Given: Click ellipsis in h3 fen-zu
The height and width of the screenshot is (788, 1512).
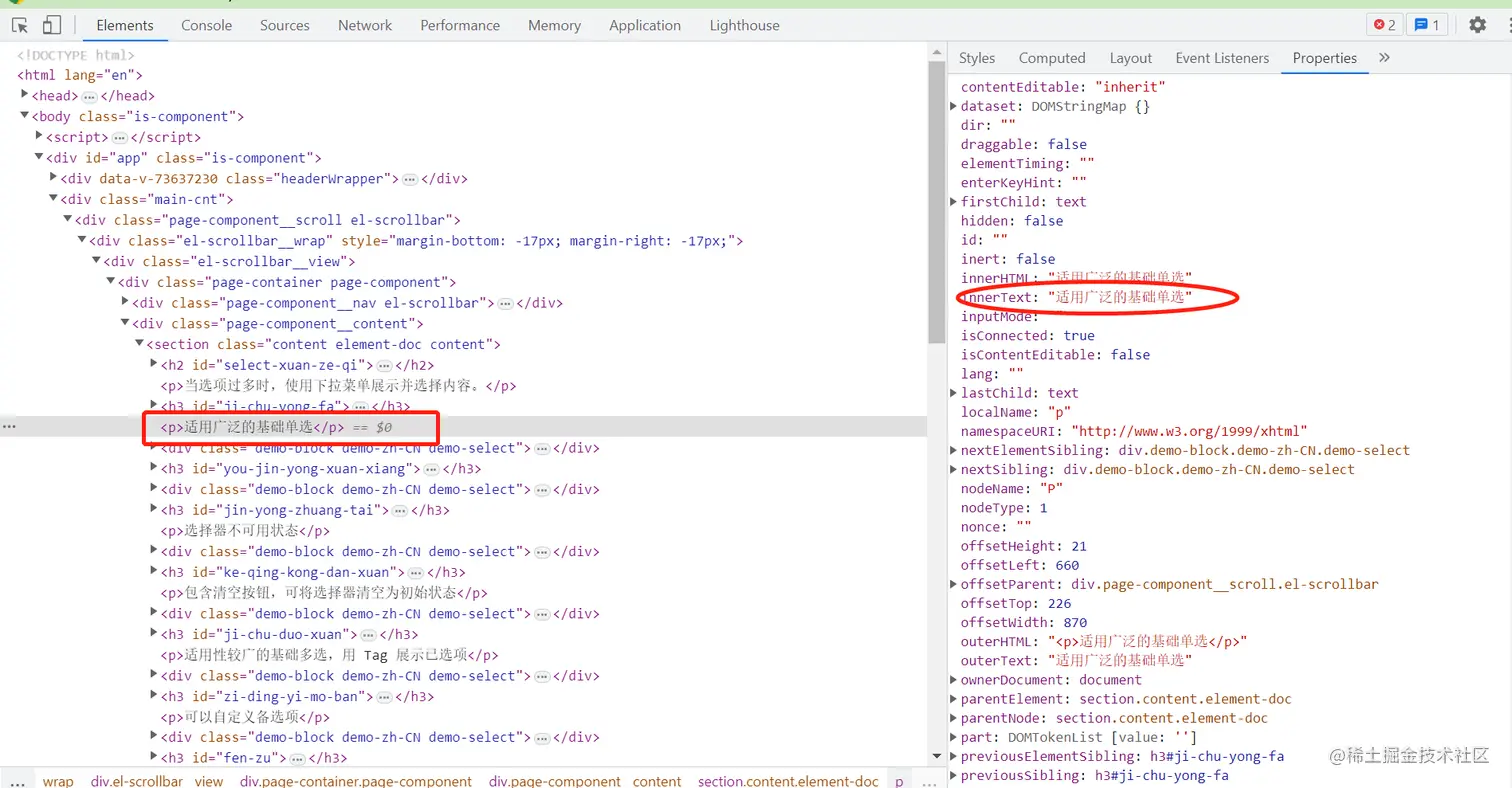Looking at the screenshot, I should [x=298, y=758].
